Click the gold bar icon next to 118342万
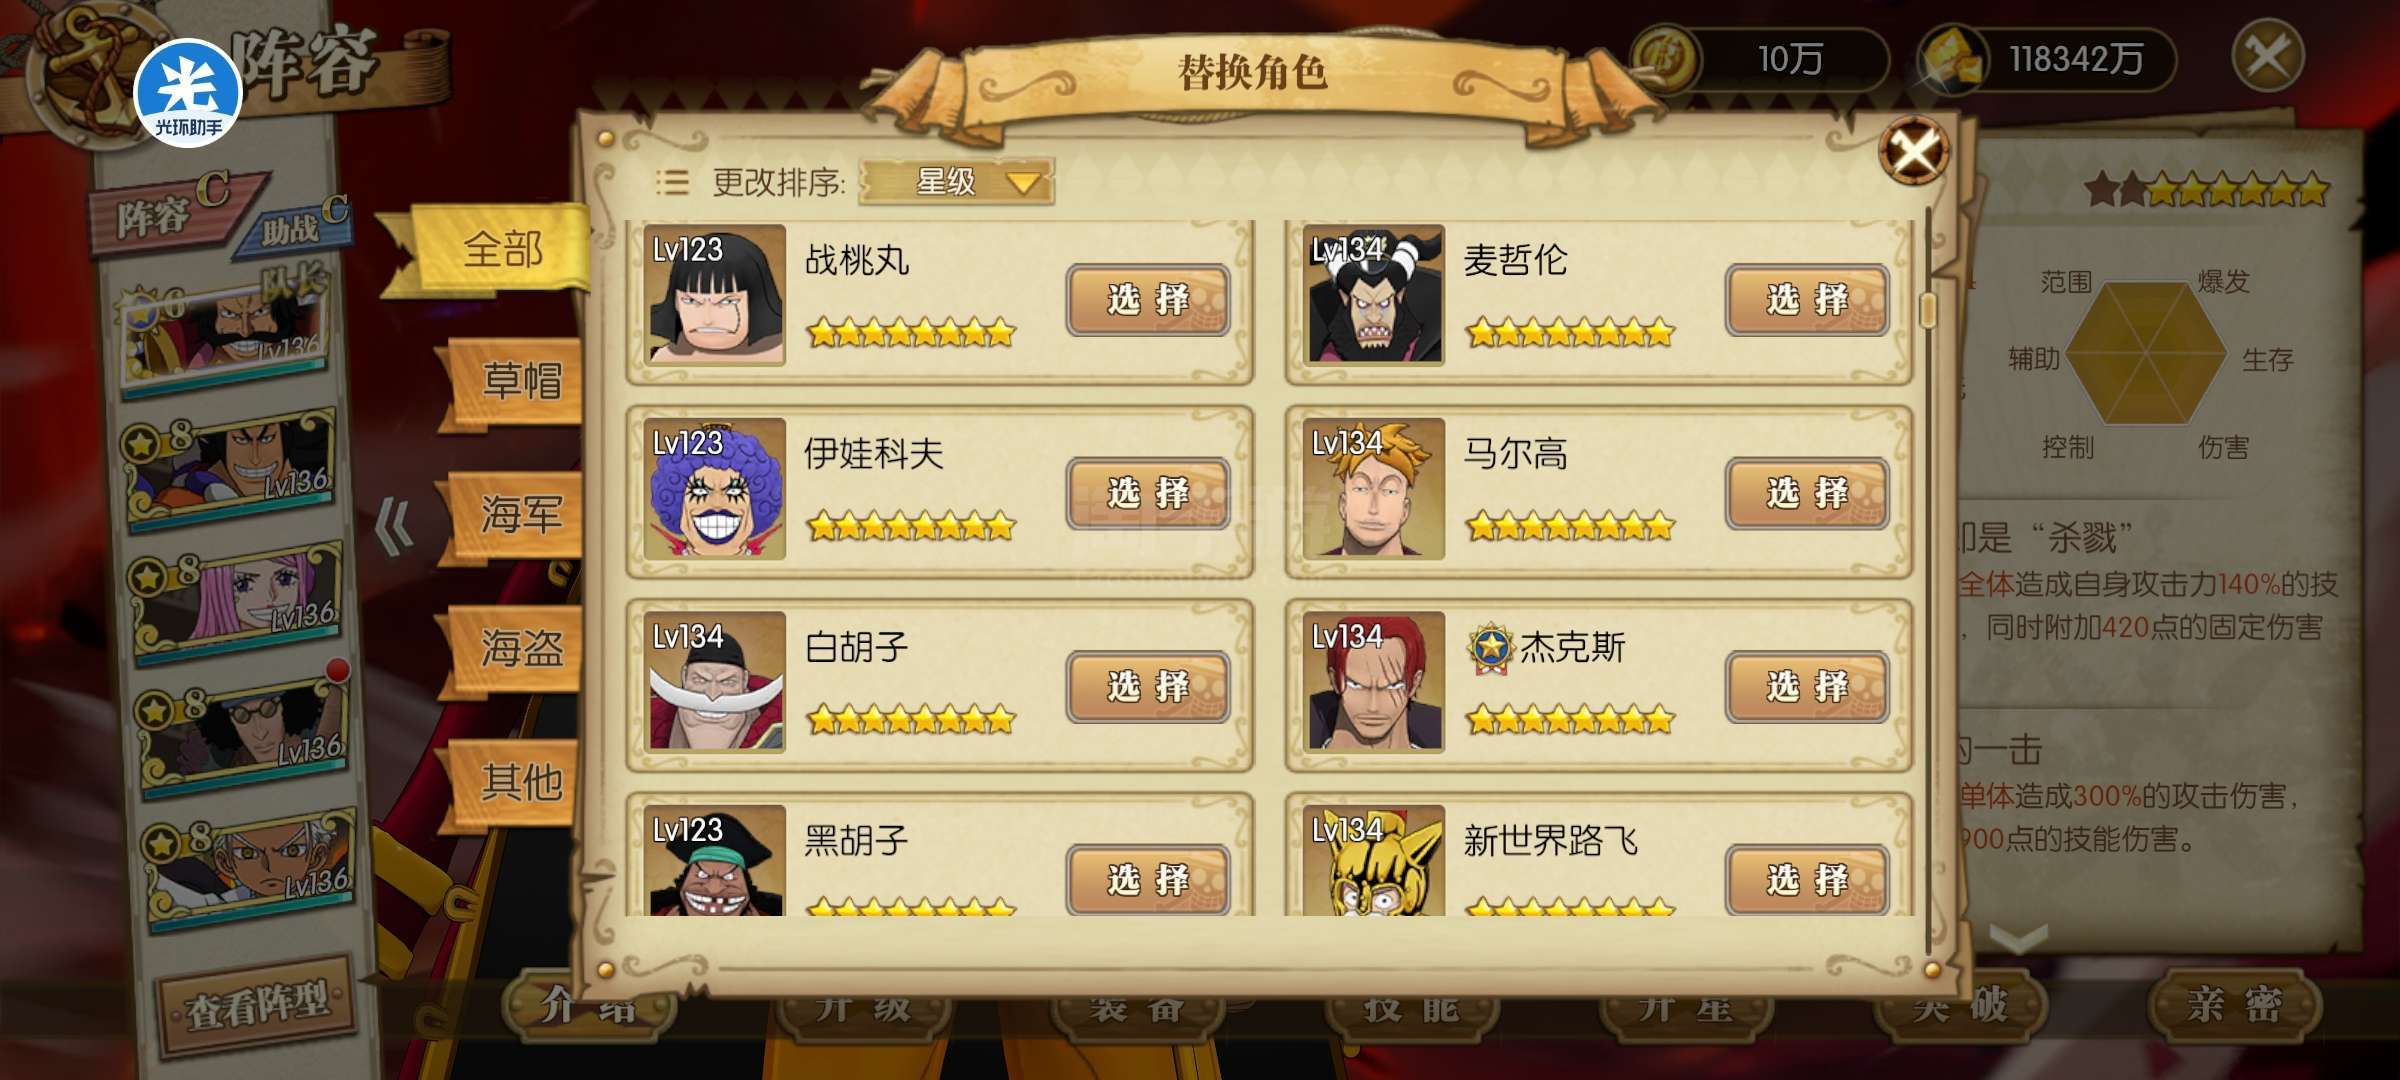 [1952, 60]
